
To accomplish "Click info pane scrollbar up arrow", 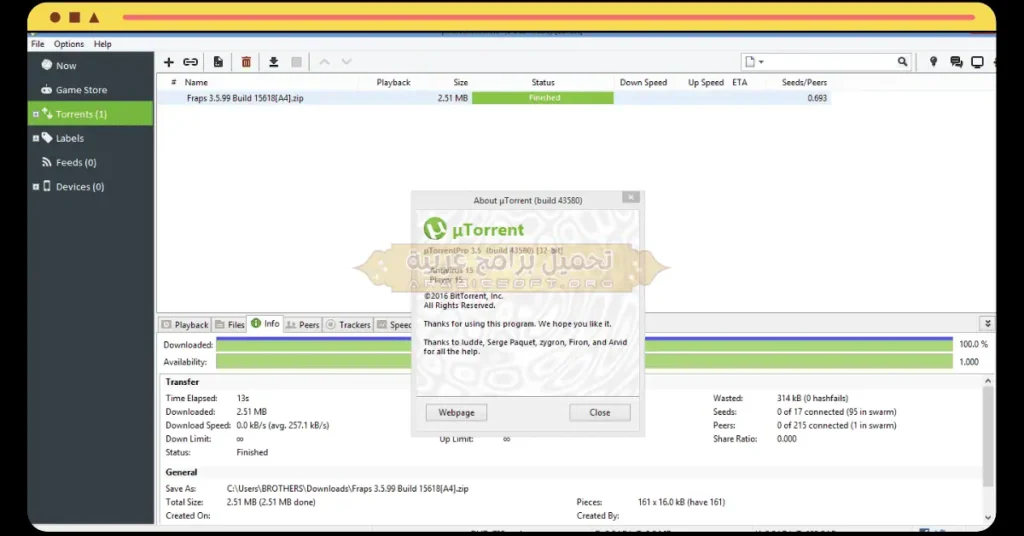I will [x=988, y=381].
